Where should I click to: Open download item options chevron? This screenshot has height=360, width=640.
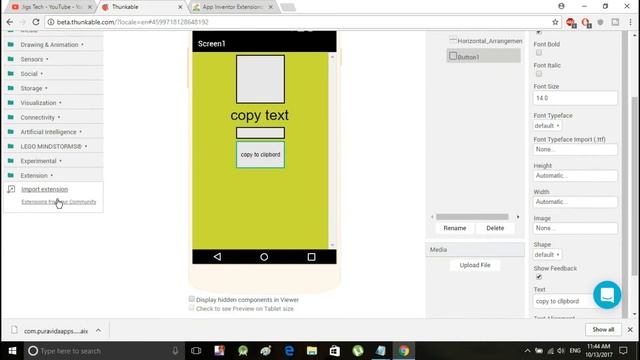click(x=98, y=330)
